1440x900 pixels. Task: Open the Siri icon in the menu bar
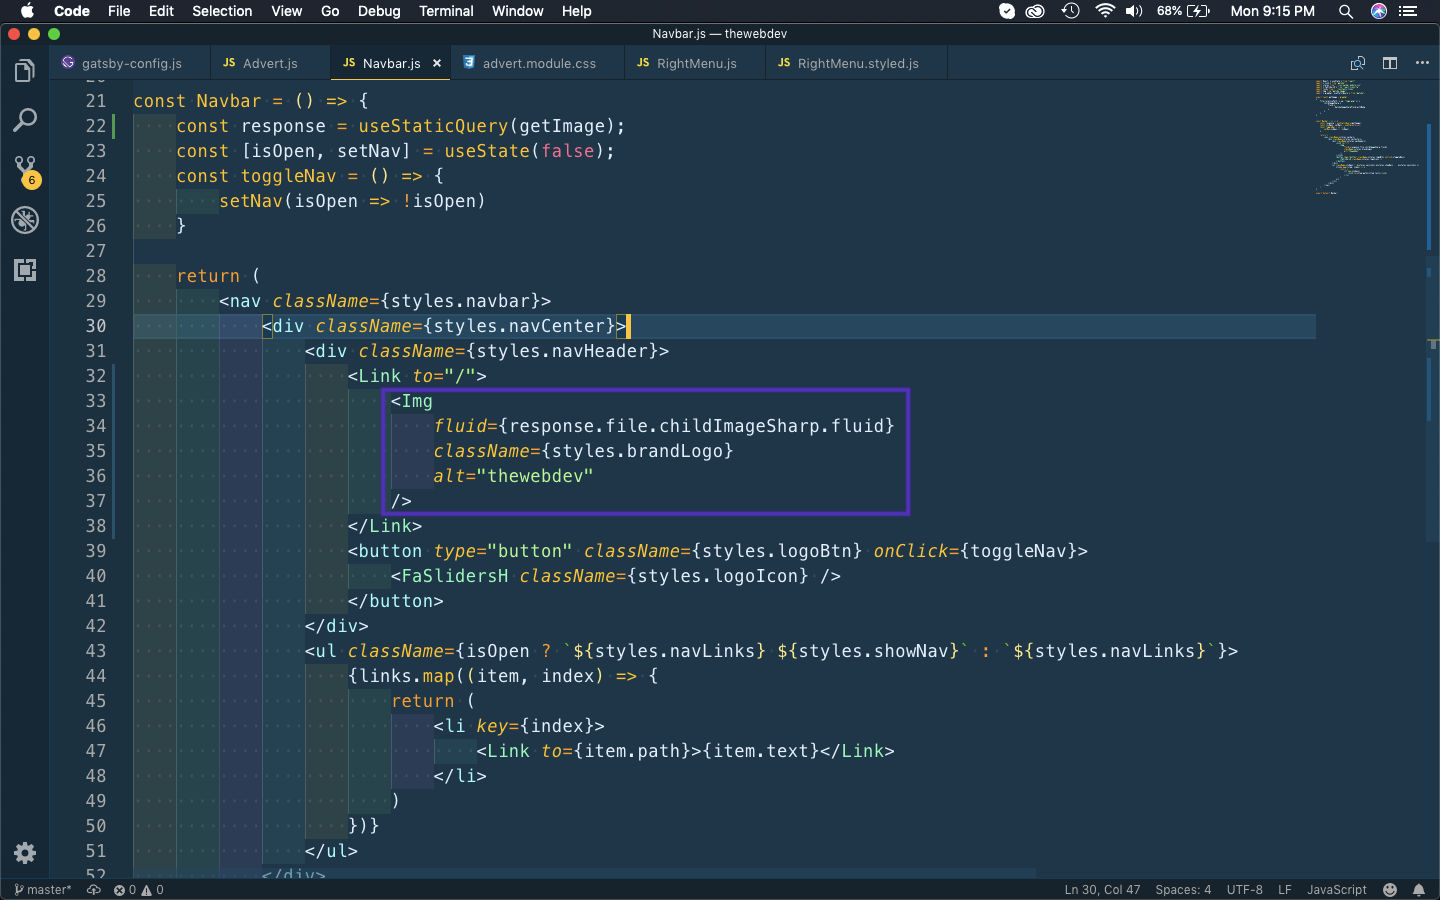[1379, 11]
